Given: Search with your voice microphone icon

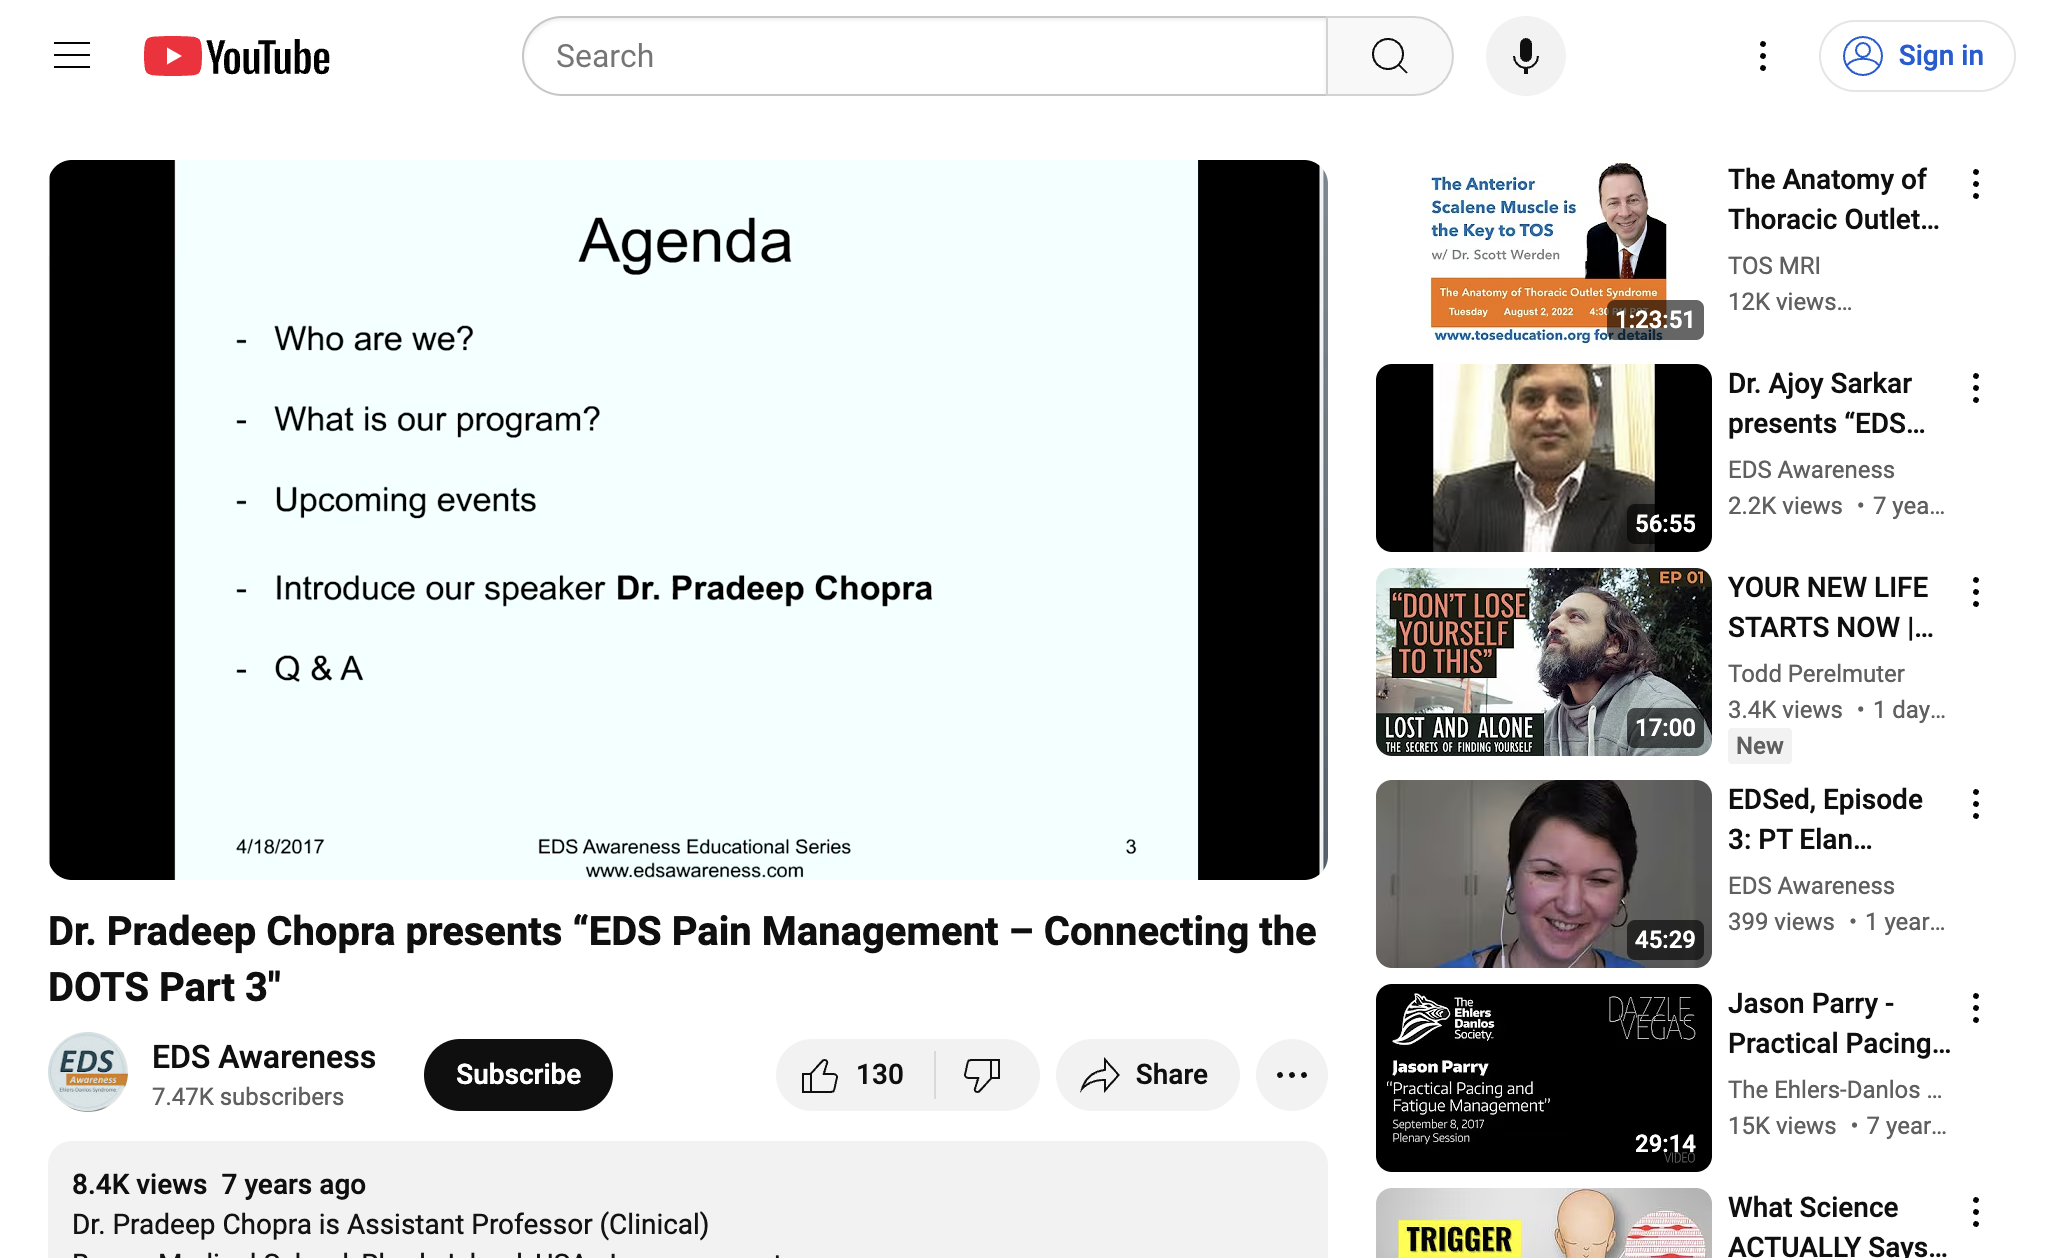Looking at the screenshot, I should [x=1525, y=56].
